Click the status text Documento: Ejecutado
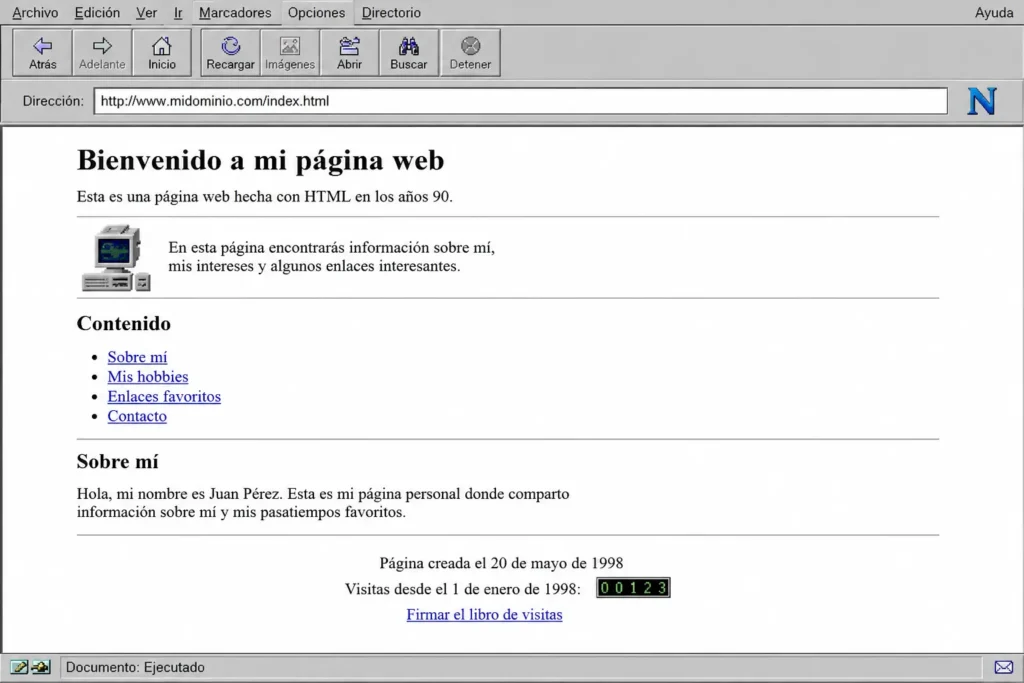This screenshot has height=683, width=1024. click(135, 667)
